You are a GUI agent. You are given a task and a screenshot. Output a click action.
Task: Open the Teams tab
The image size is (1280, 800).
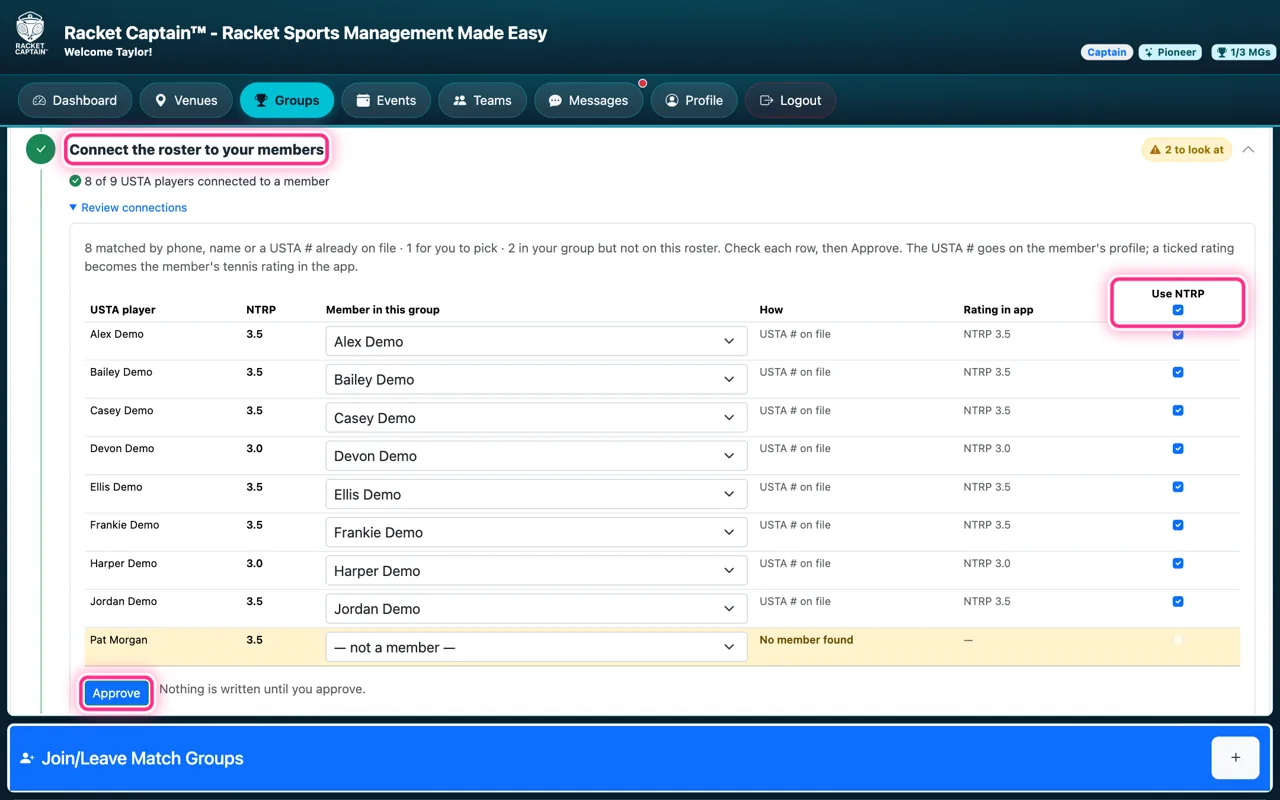[x=483, y=100]
